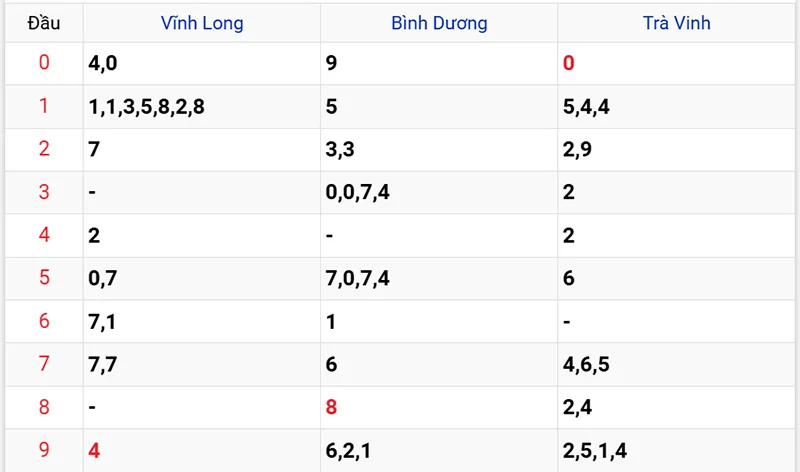
Task: Open the Trà Vinh header link
Action: (676, 23)
